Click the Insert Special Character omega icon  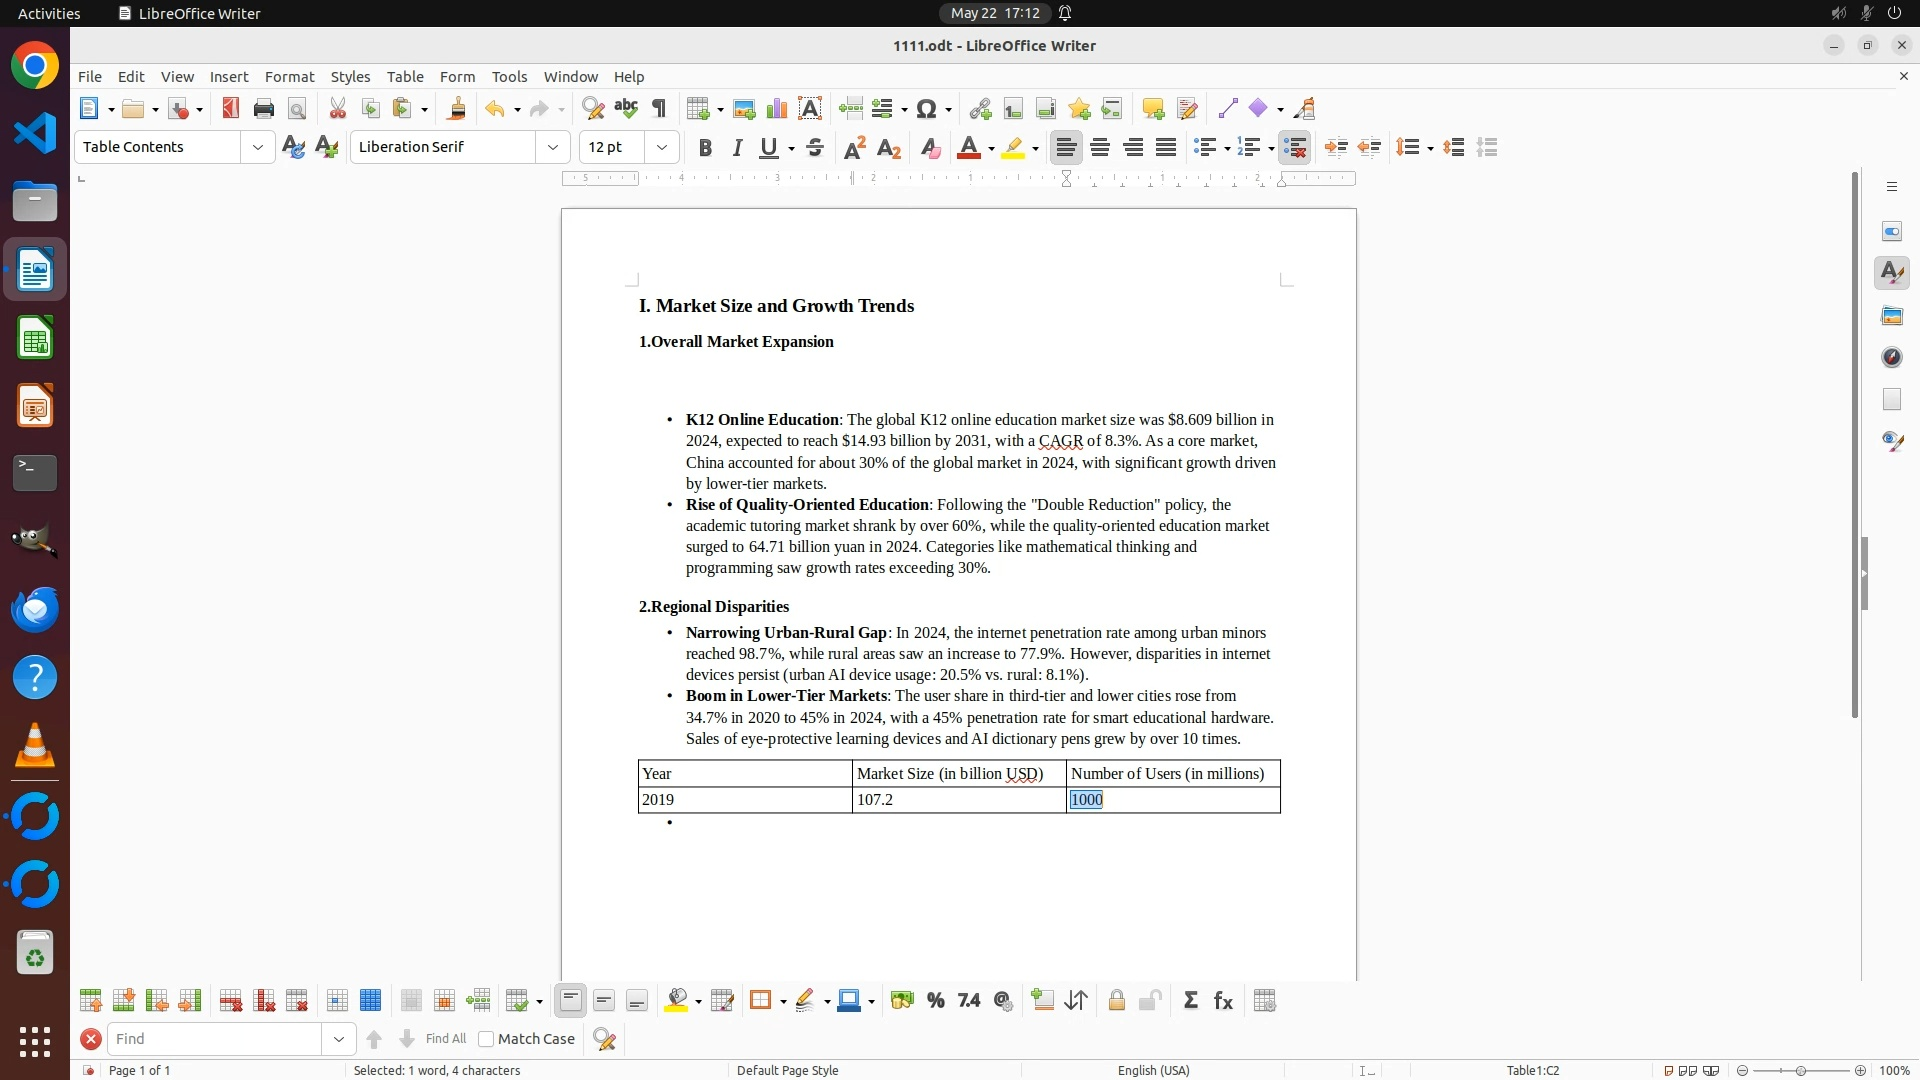pos(926,109)
